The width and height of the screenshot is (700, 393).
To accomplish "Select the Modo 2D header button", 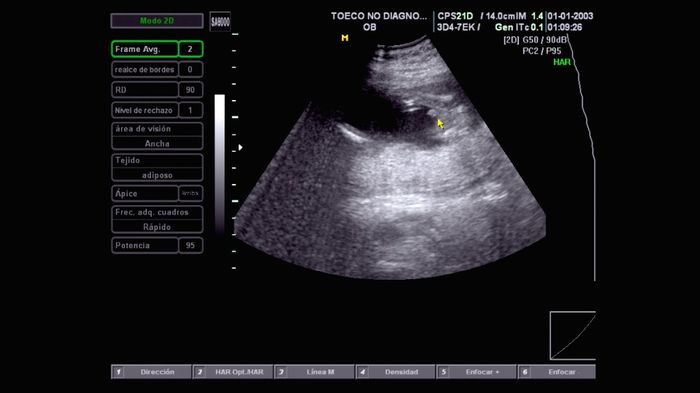I will (x=157, y=21).
